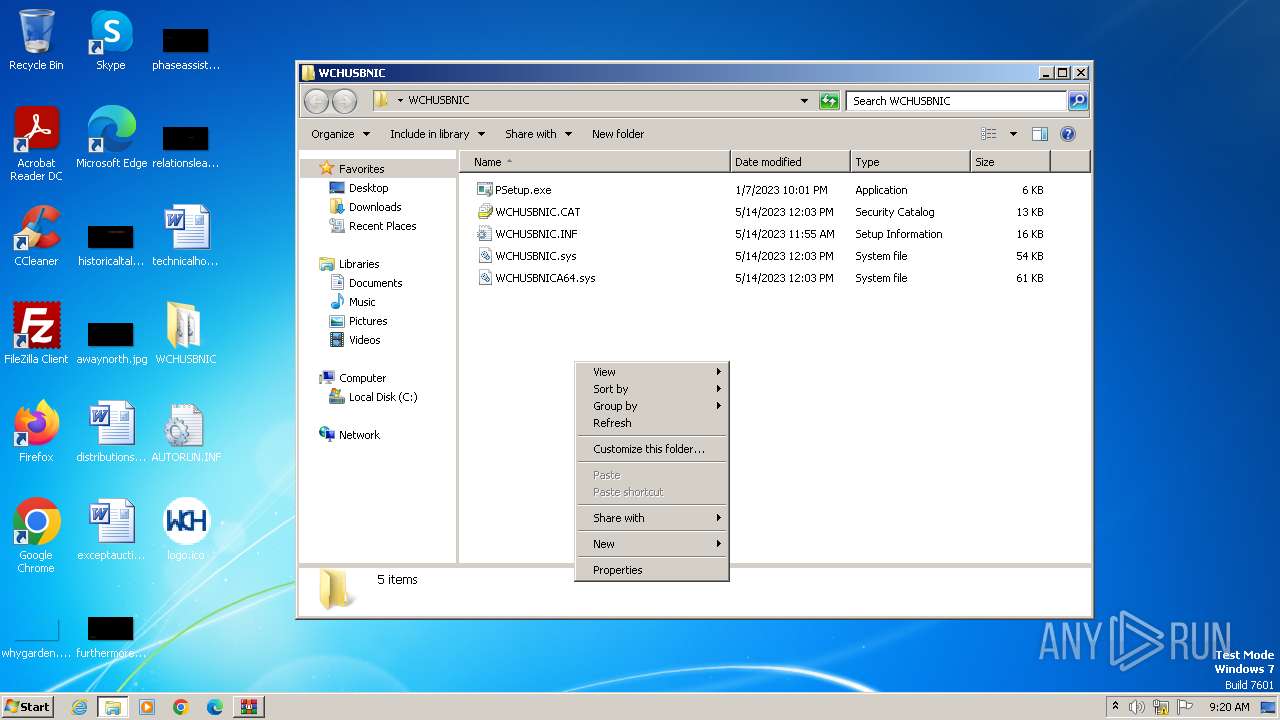Choose Refresh from the context menu
The image size is (1280, 720).
pyautogui.click(x=652, y=423)
